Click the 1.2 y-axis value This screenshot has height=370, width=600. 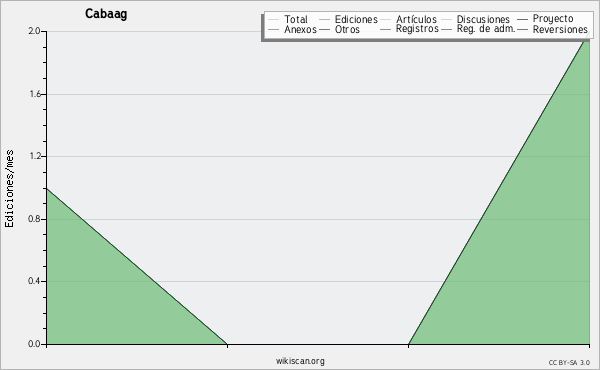coord(34,156)
